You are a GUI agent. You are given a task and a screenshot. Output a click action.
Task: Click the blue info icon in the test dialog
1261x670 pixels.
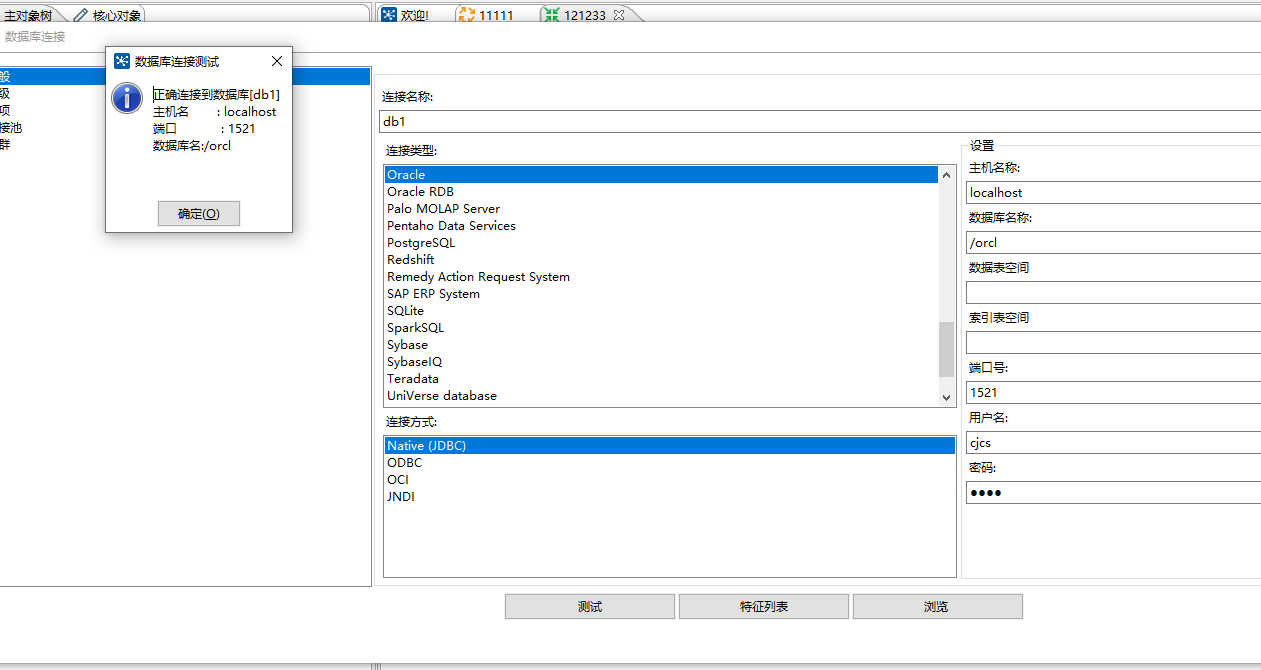(126, 98)
